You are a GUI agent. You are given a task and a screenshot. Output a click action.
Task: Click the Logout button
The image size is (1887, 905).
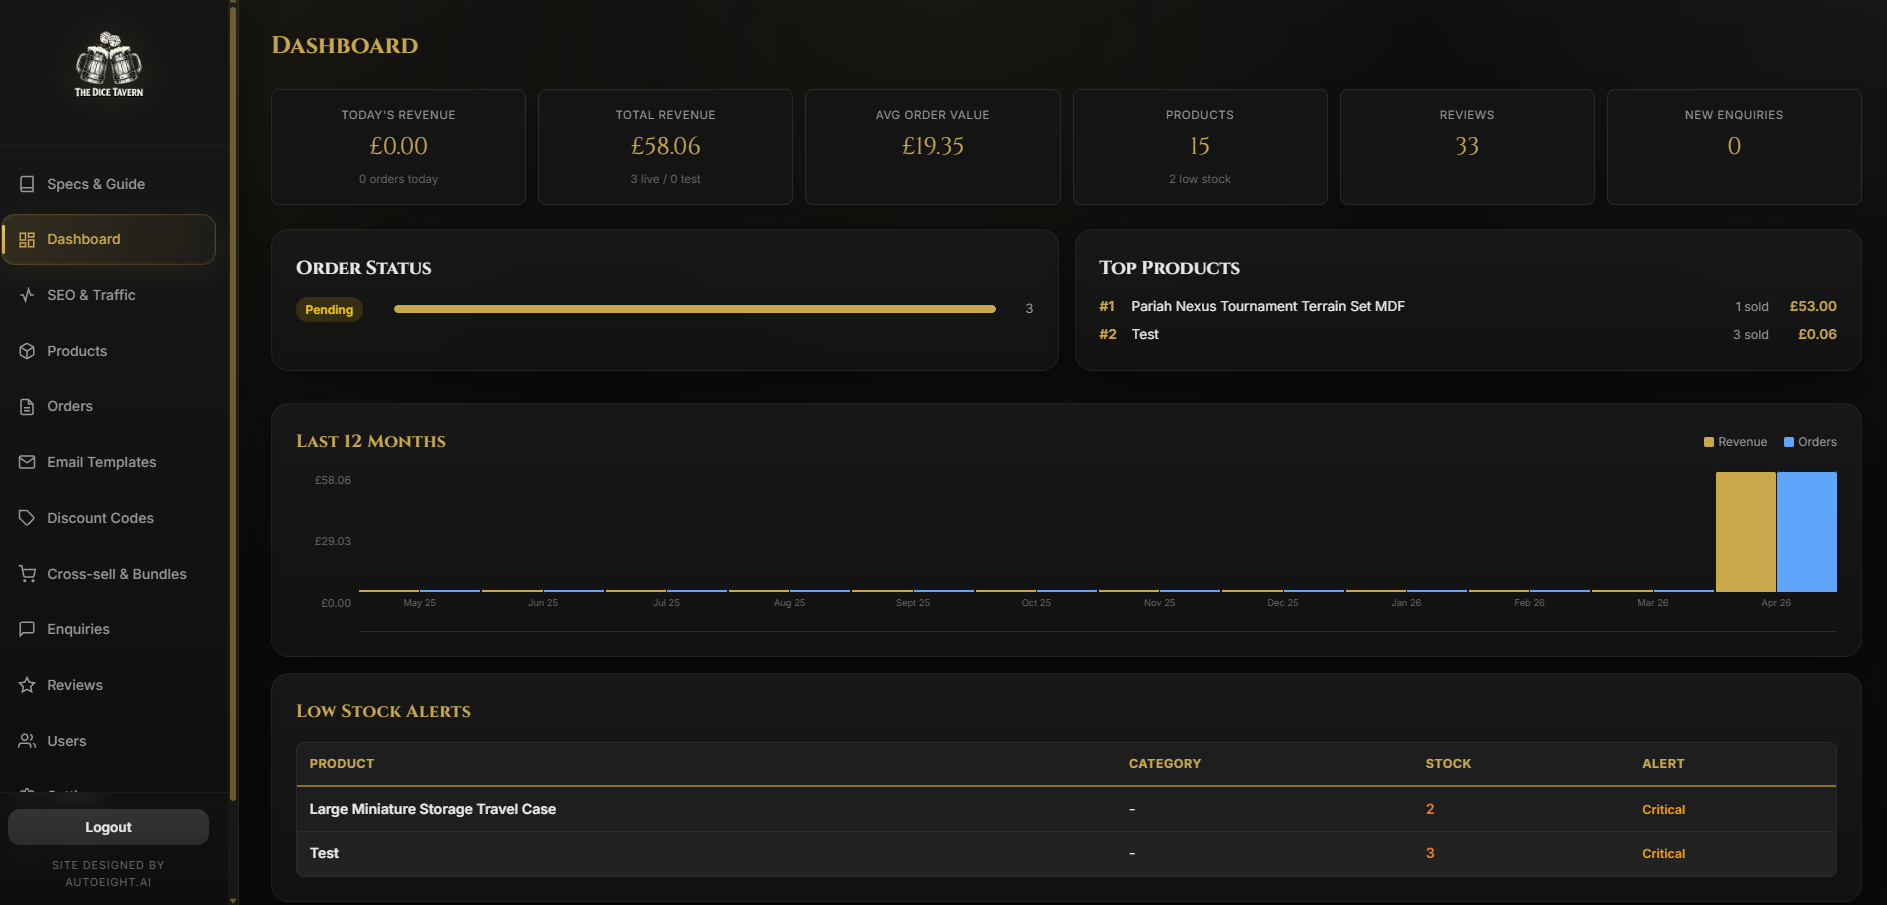pyautogui.click(x=108, y=827)
